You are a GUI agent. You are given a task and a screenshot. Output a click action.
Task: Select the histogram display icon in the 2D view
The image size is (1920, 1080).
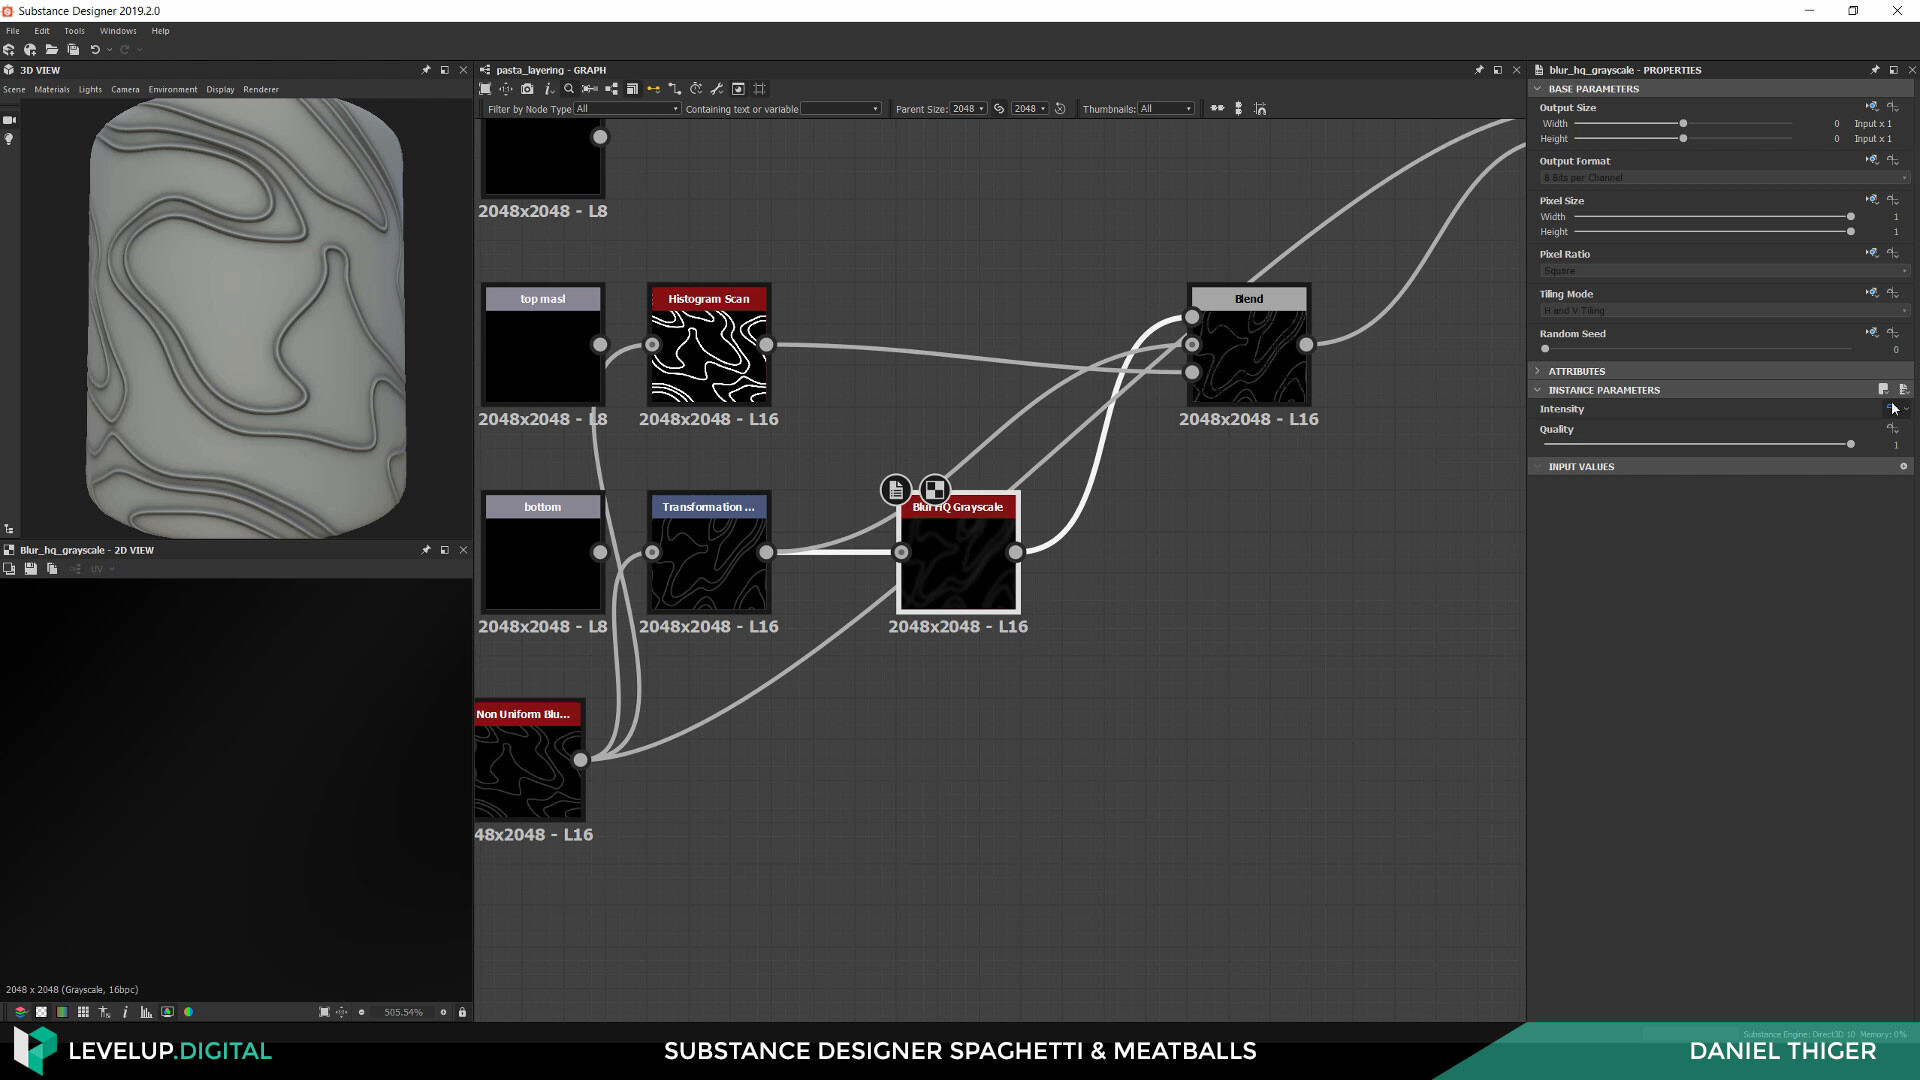tap(146, 1012)
